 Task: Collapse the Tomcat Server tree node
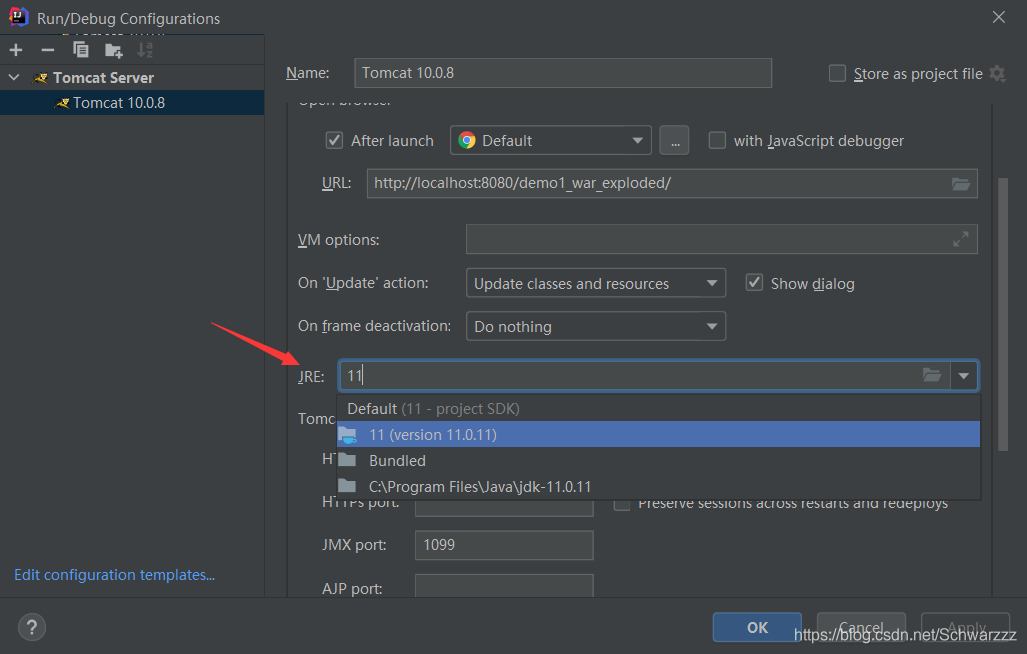click(14, 77)
